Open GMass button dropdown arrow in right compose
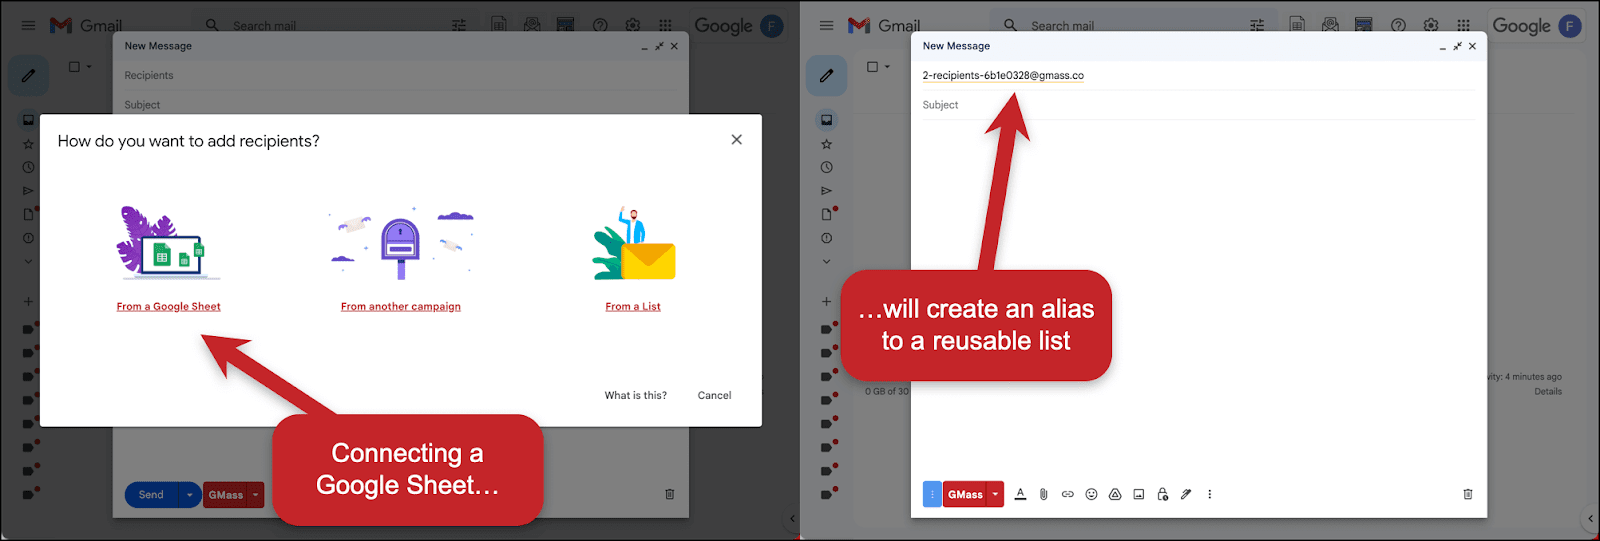 point(995,494)
